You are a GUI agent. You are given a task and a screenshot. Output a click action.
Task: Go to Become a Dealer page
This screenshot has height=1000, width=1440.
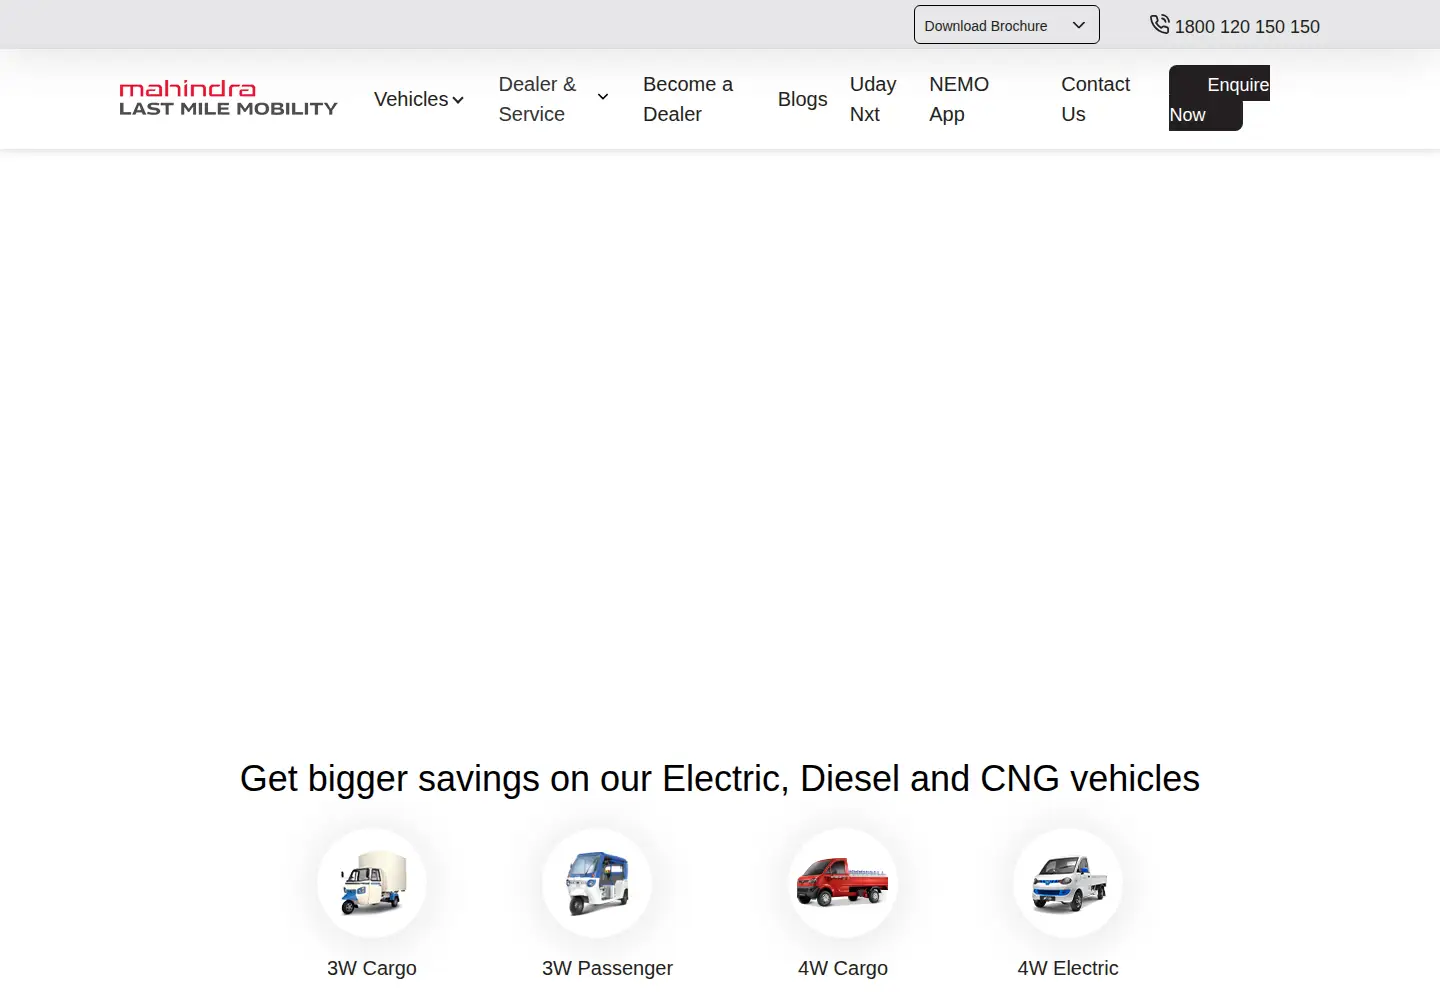(x=688, y=99)
